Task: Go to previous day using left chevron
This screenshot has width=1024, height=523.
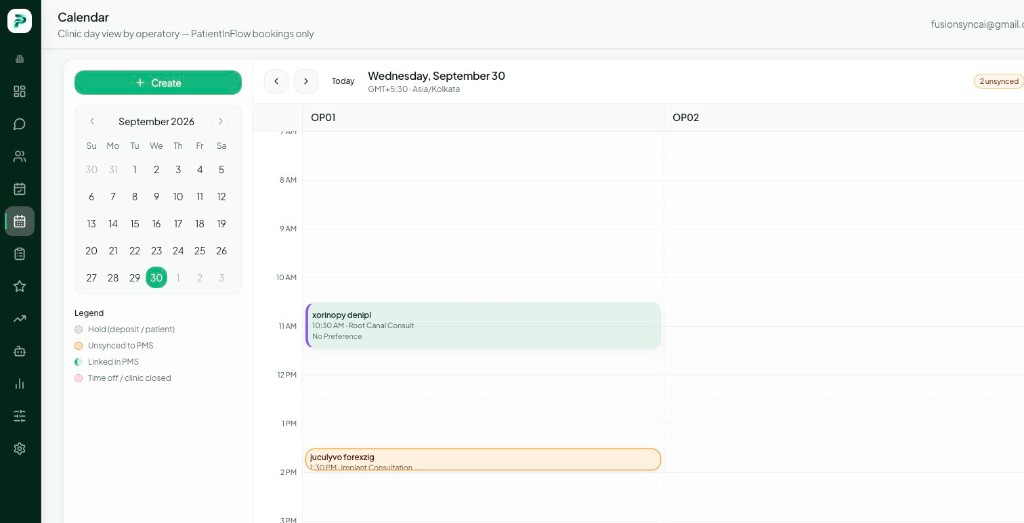Action: click(276, 82)
